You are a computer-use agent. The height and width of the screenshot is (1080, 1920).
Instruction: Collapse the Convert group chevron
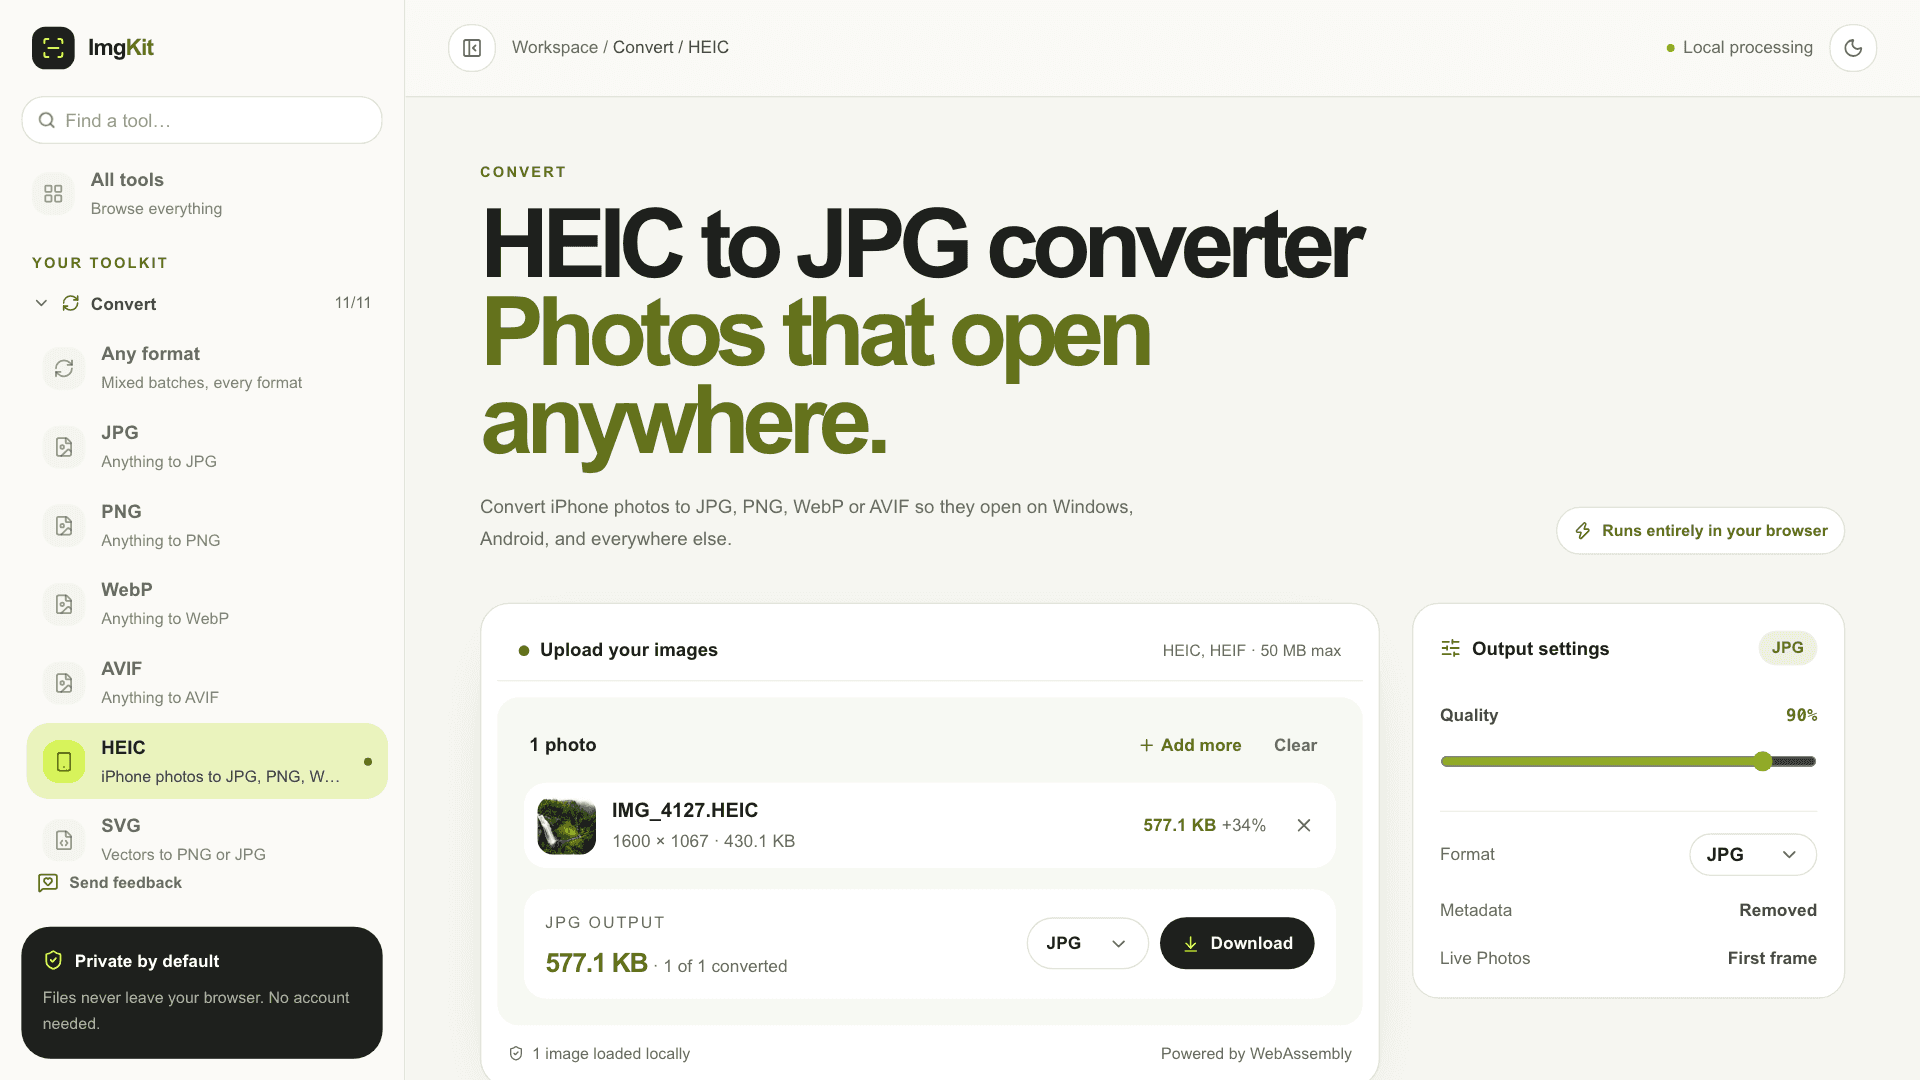(41, 303)
